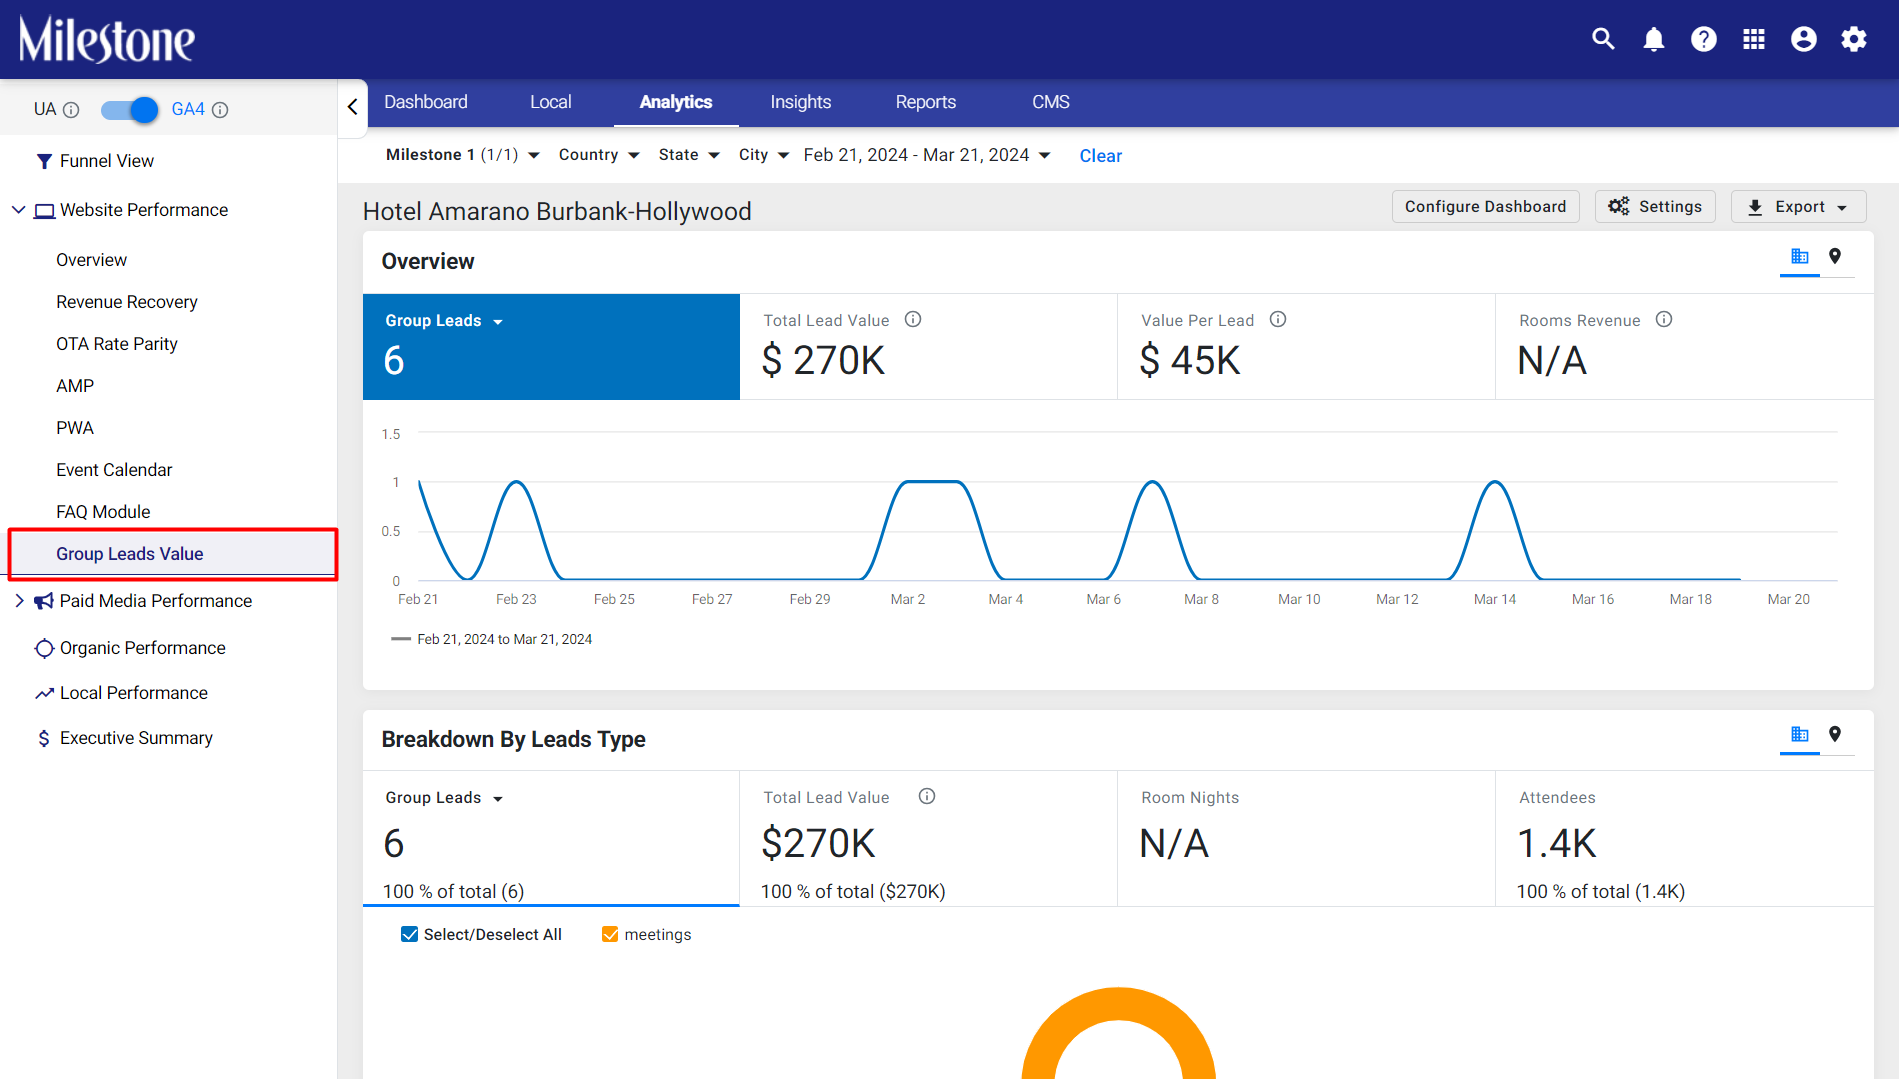Viewport: 1899px width, 1079px height.
Task: Open the Country filter dropdown
Action: point(599,155)
